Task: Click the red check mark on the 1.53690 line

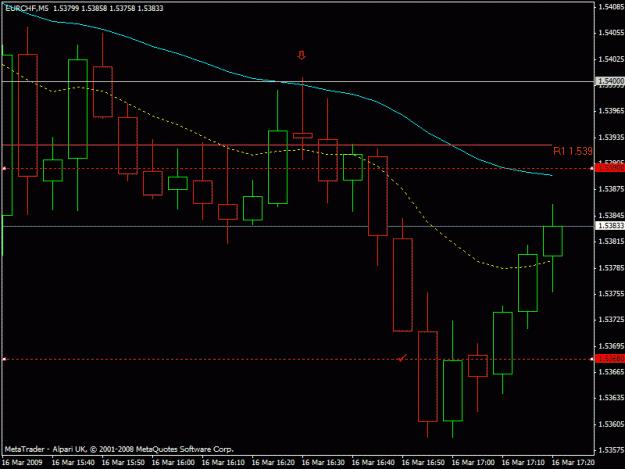Action: pos(402,358)
